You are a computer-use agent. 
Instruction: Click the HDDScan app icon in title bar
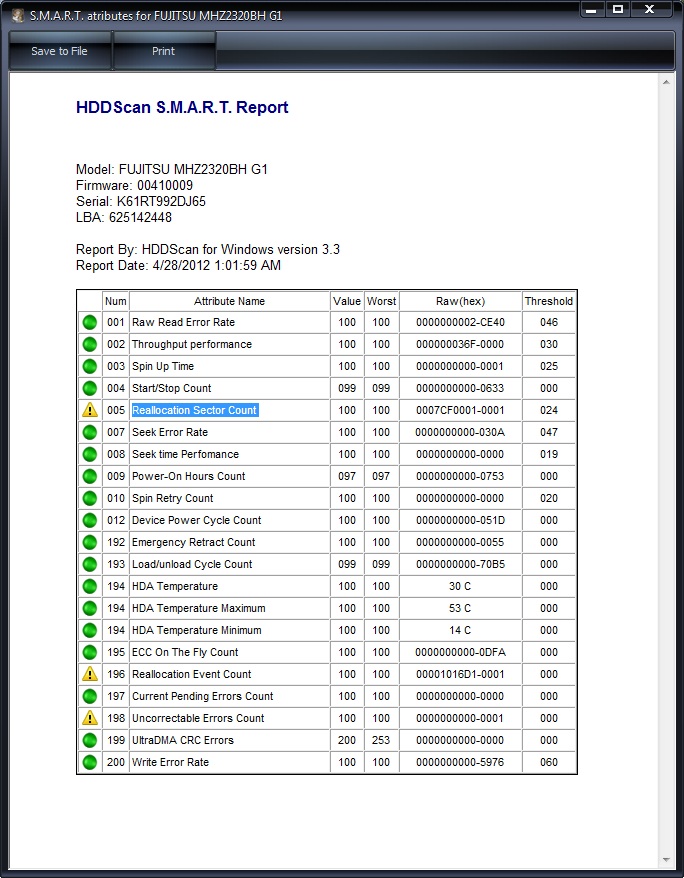[18, 15]
